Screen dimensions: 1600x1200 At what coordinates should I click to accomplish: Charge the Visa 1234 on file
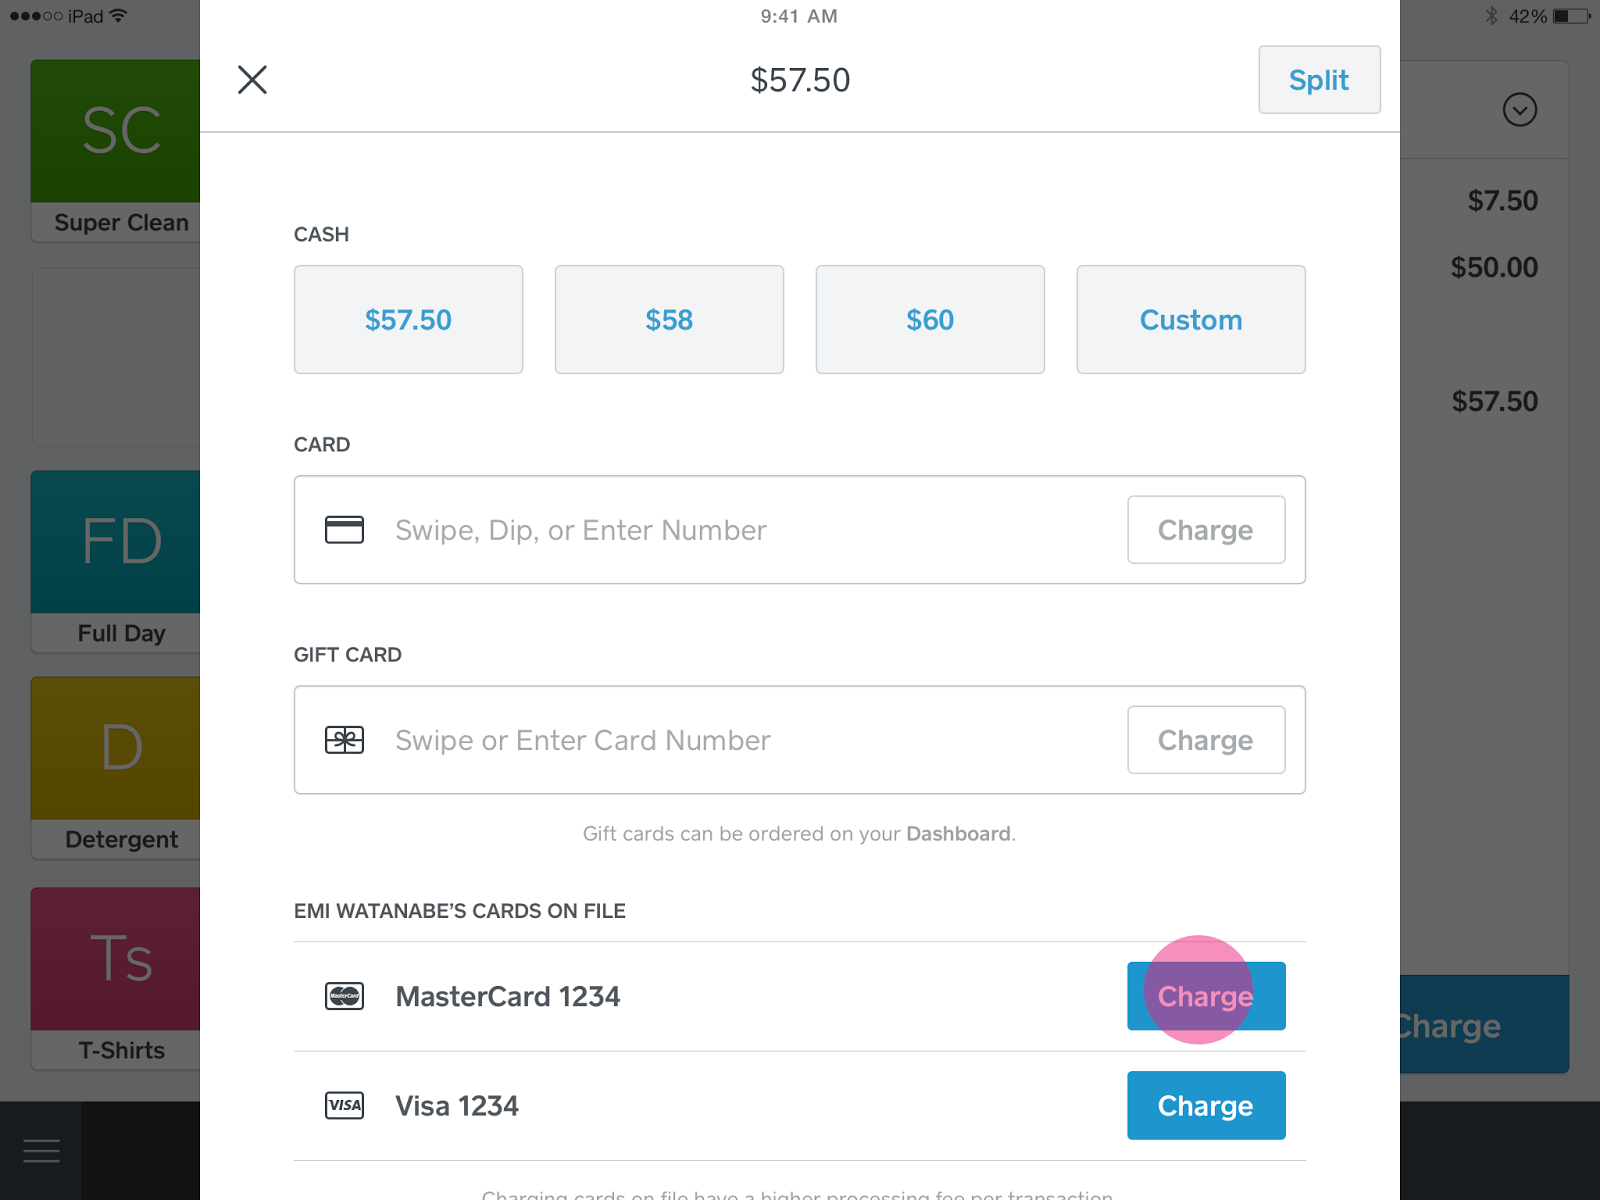(1205, 1105)
